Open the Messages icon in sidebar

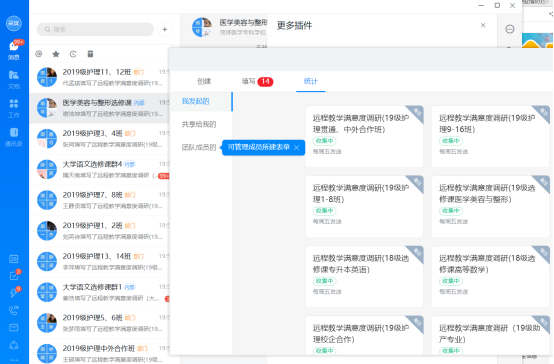click(x=14, y=49)
